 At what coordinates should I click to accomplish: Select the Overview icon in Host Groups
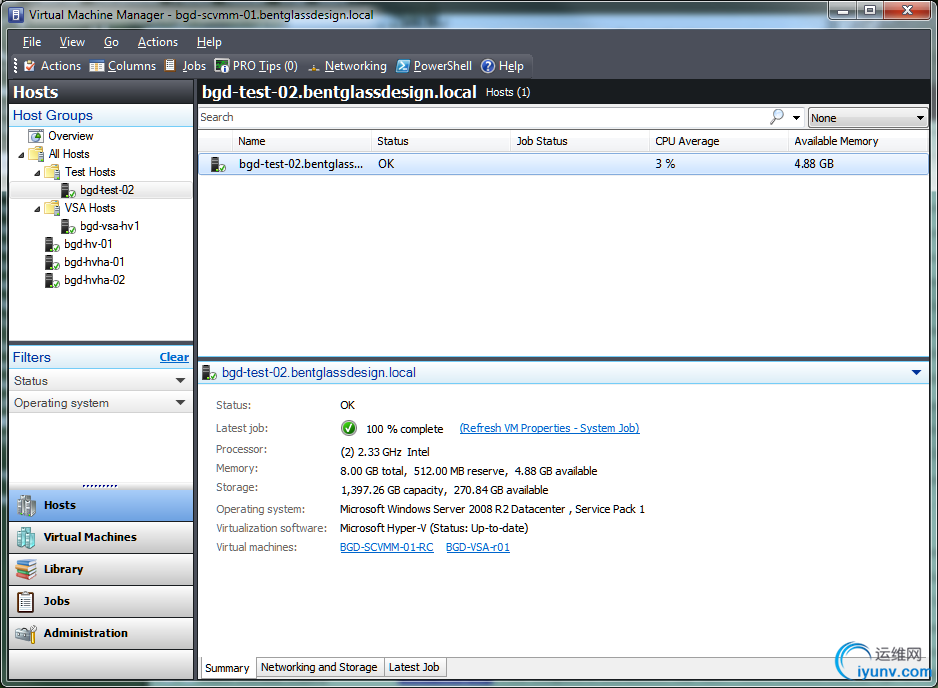coord(36,136)
